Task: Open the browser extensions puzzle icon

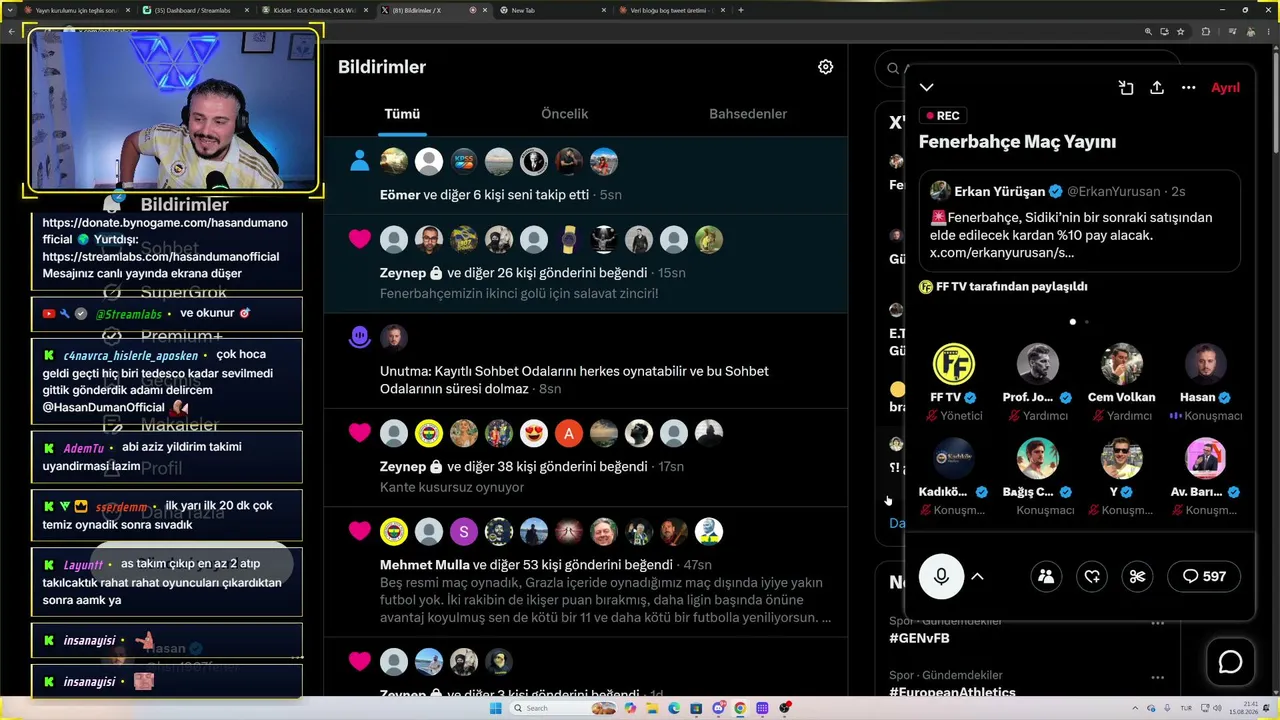Action: [1205, 31]
